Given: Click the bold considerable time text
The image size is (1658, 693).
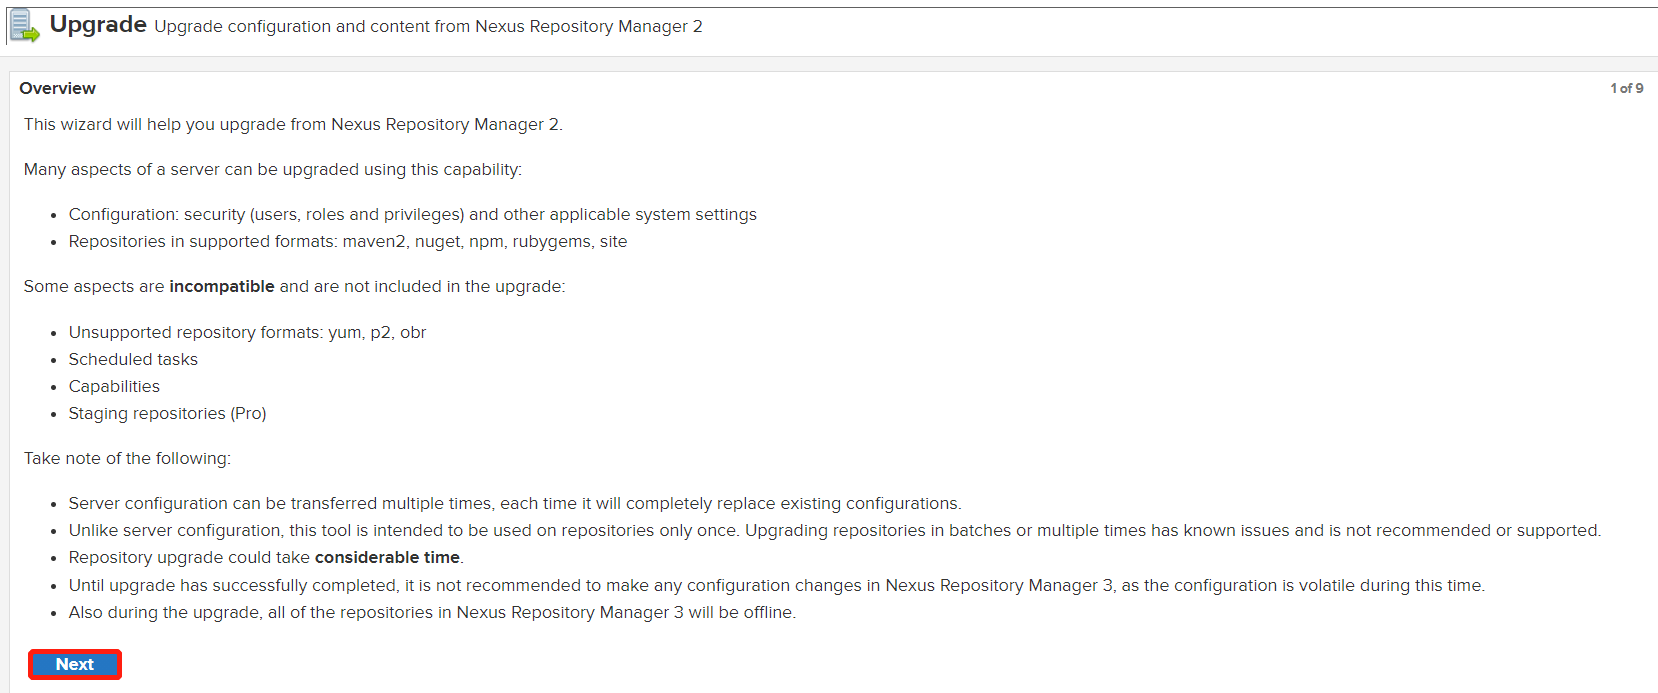Looking at the screenshot, I should pos(387,558).
